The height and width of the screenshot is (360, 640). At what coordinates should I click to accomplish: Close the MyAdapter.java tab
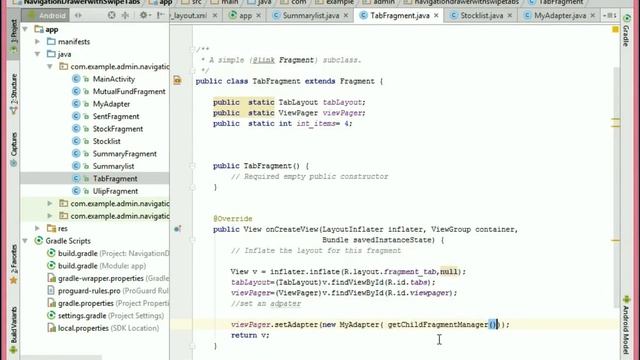point(593,16)
